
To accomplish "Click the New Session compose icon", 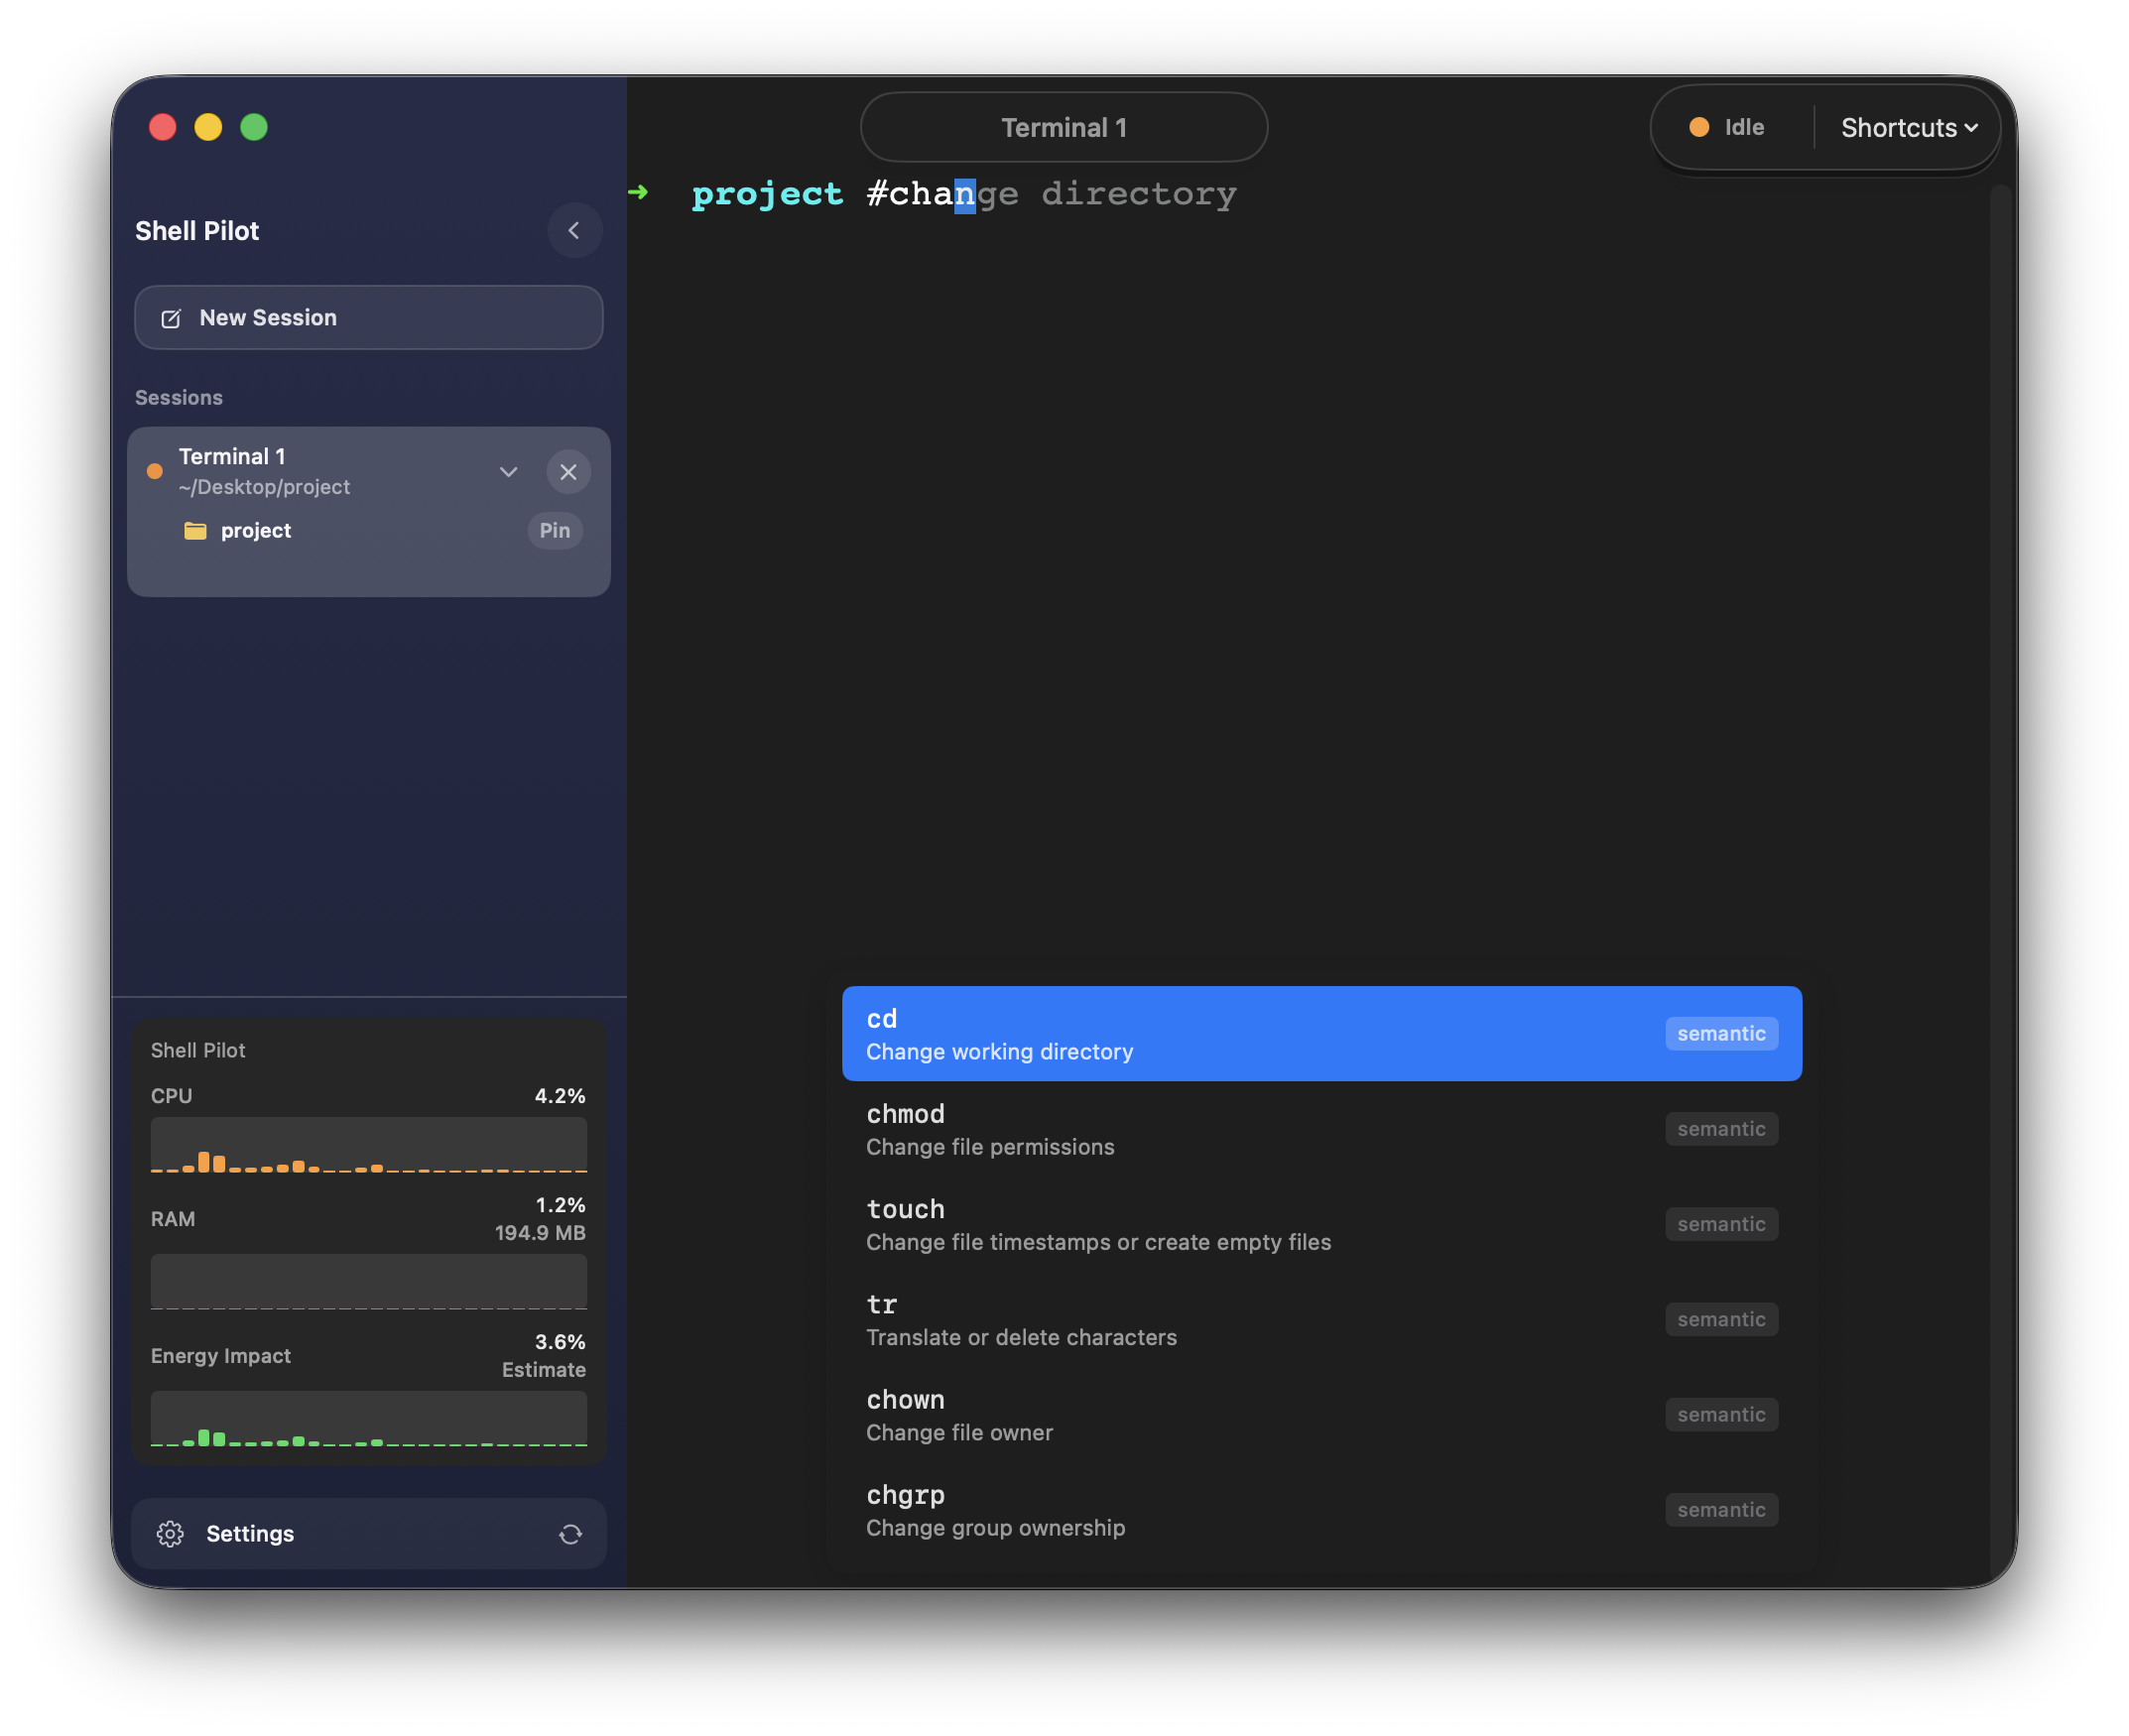I will (x=171, y=318).
